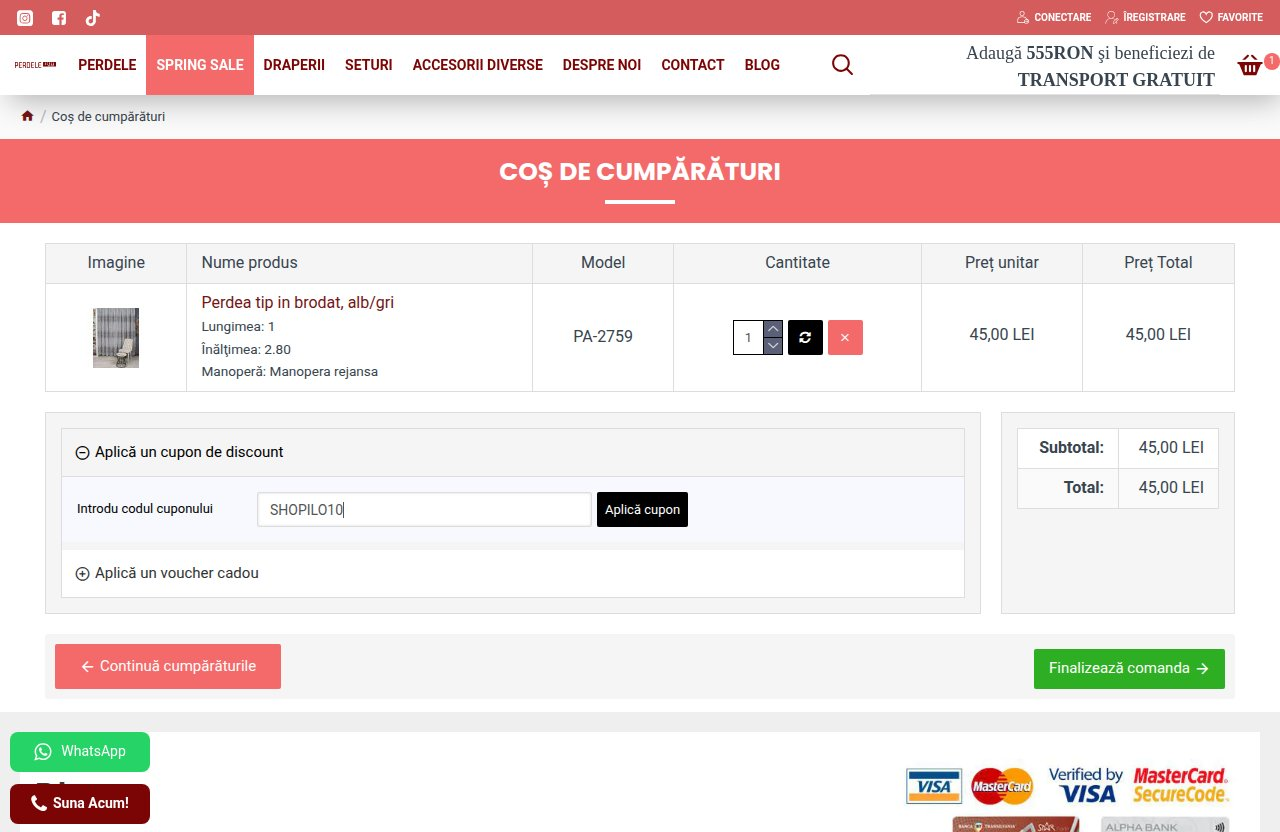1280x832 pixels.
Task: Click the 'TRANSPORT GRATUIT' banner text
Action: point(1116,80)
